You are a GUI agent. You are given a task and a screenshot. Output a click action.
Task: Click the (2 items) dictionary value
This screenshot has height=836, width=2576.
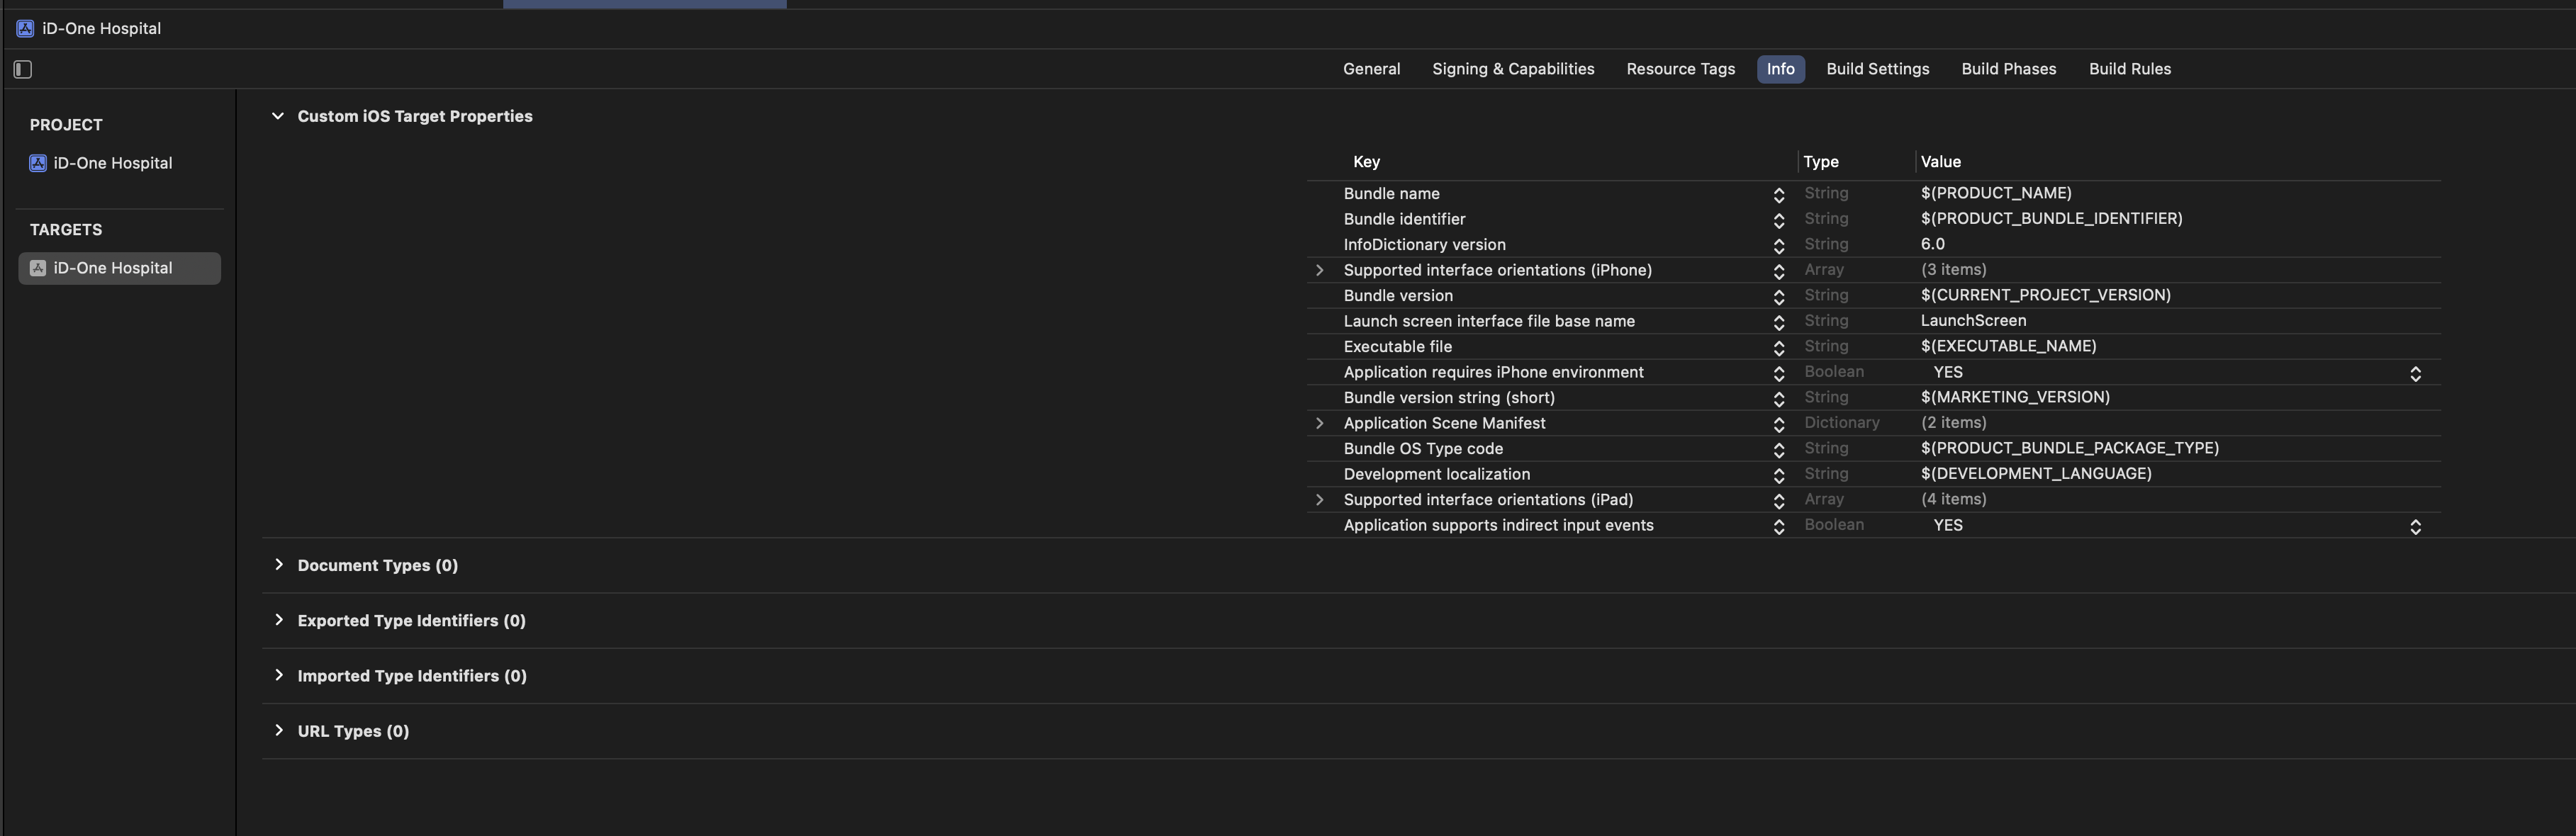coord(1953,422)
